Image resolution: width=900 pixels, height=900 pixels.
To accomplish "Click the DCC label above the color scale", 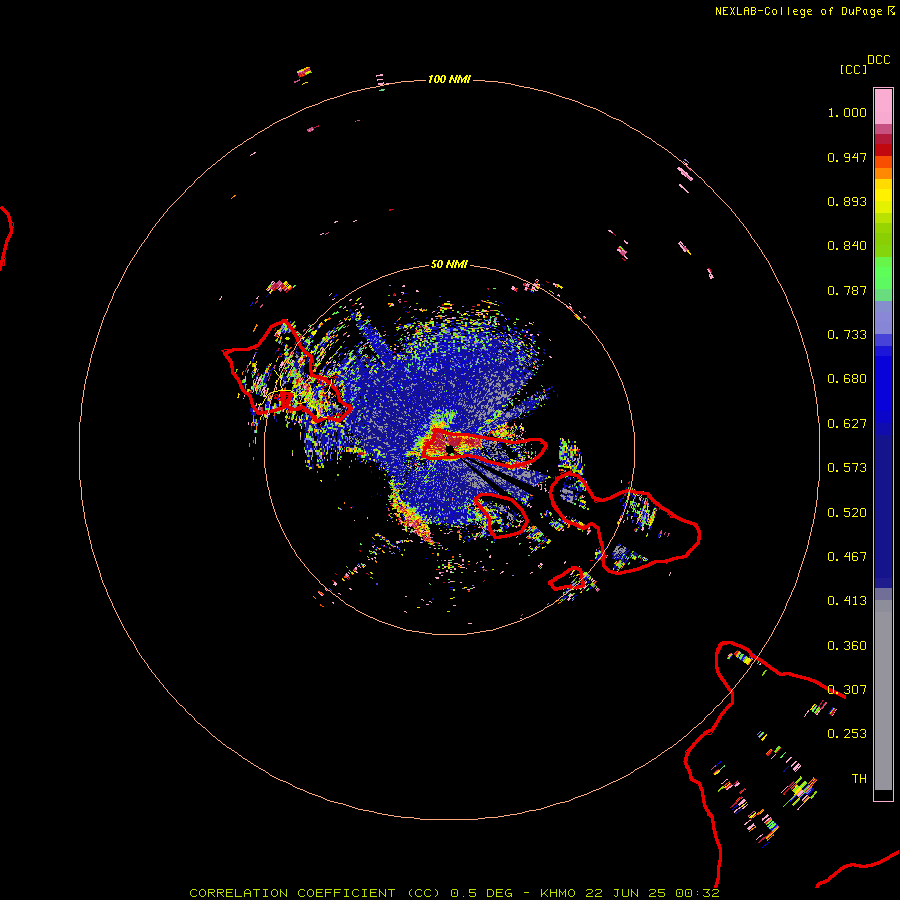I will (878, 60).
